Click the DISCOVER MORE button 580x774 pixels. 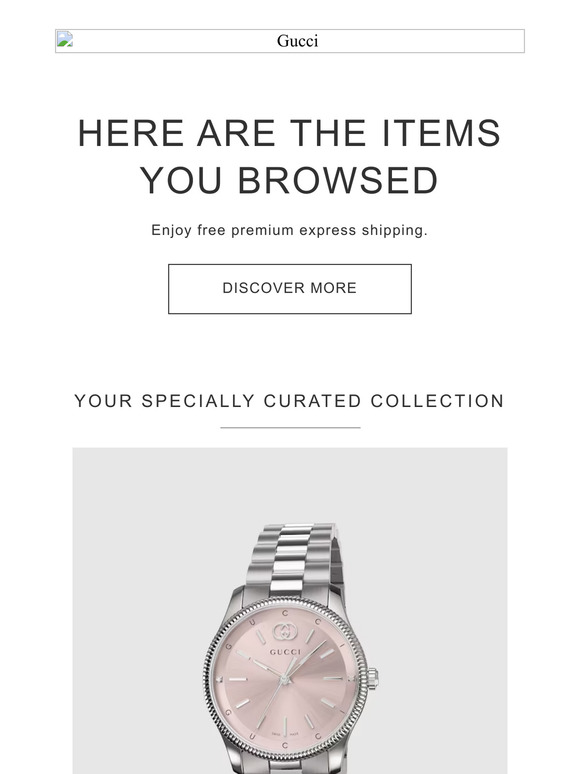tap(290, 289)
